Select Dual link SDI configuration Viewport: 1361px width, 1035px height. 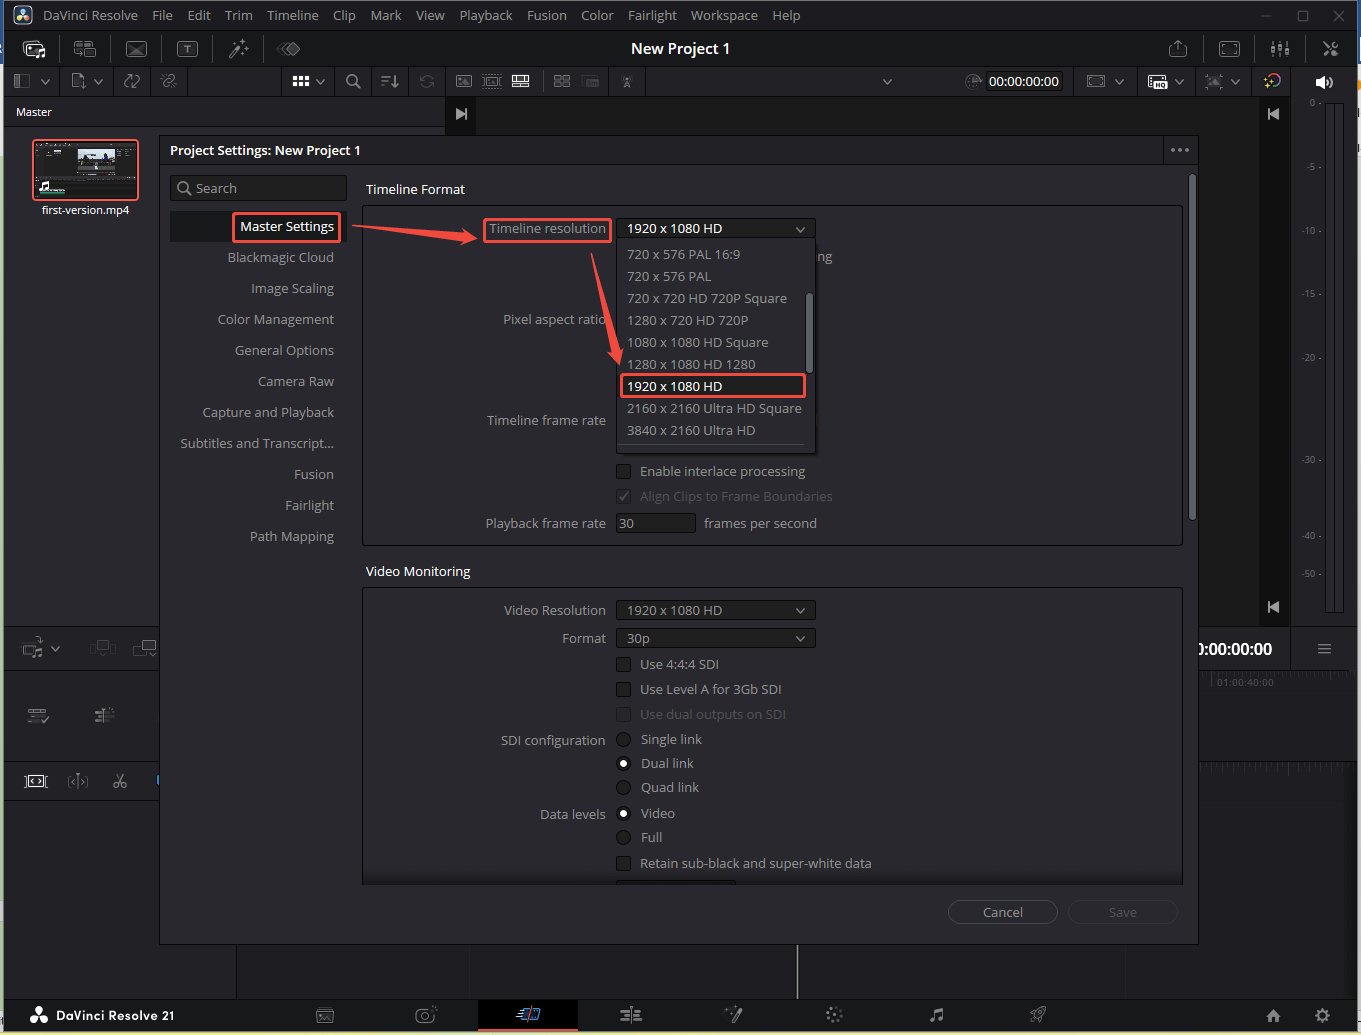(624, 764)
